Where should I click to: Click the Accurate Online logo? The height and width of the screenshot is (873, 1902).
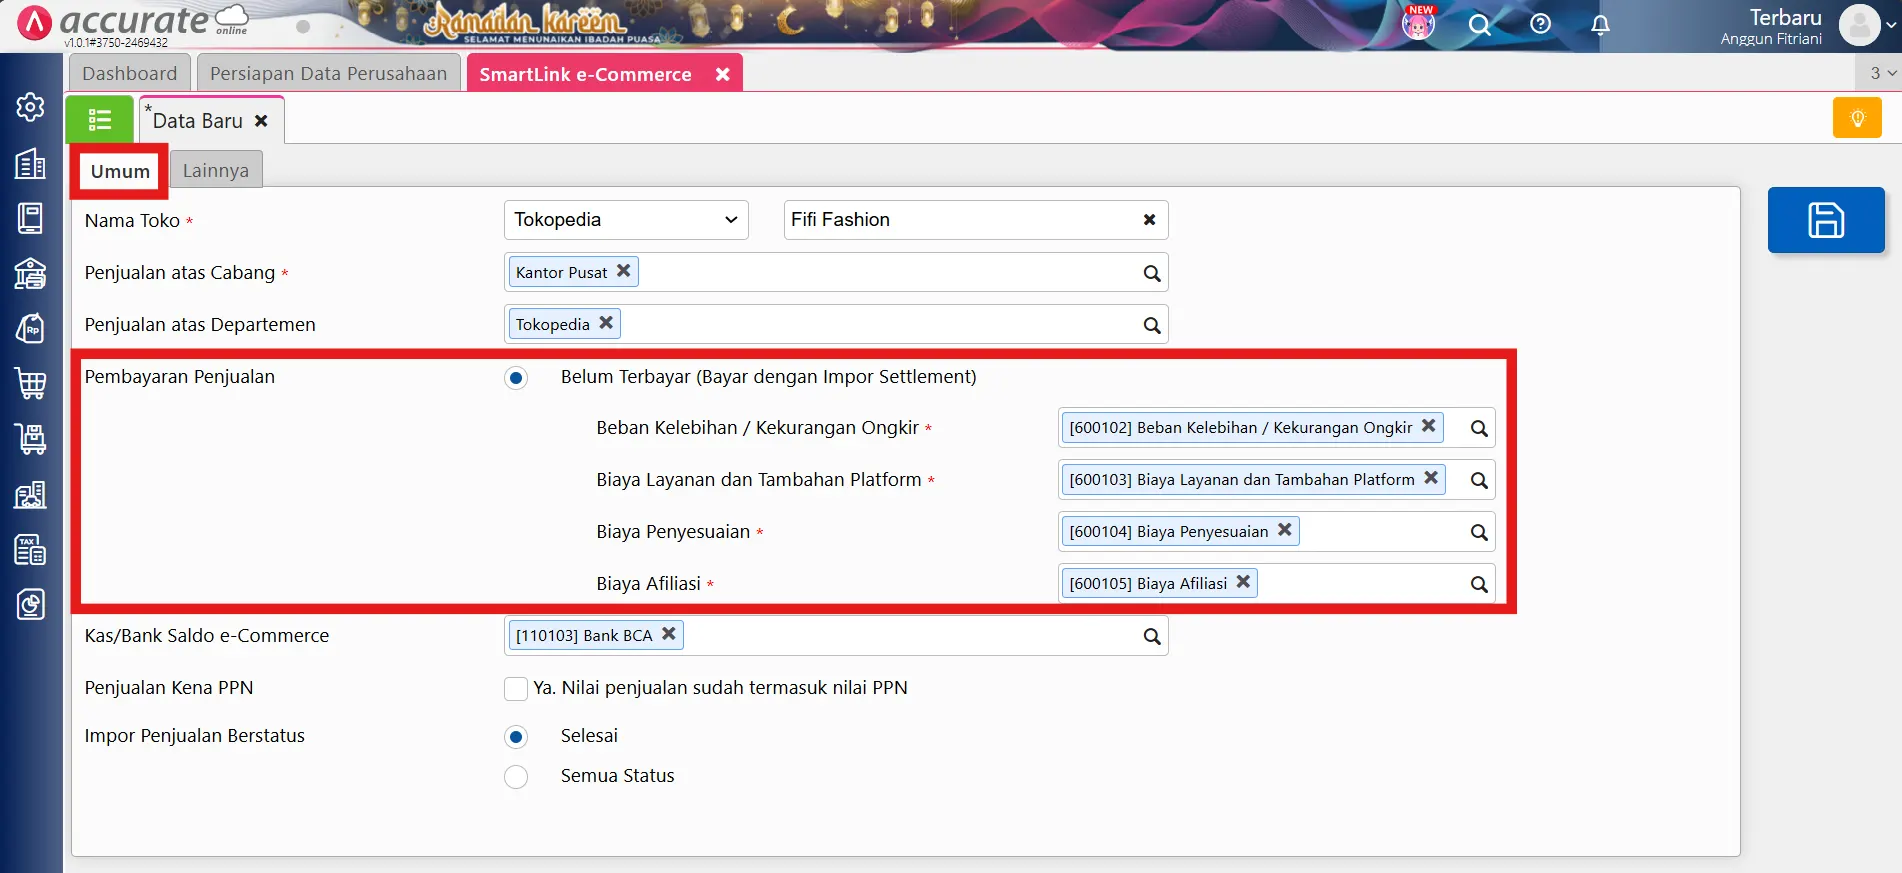[x=134, y=24]
